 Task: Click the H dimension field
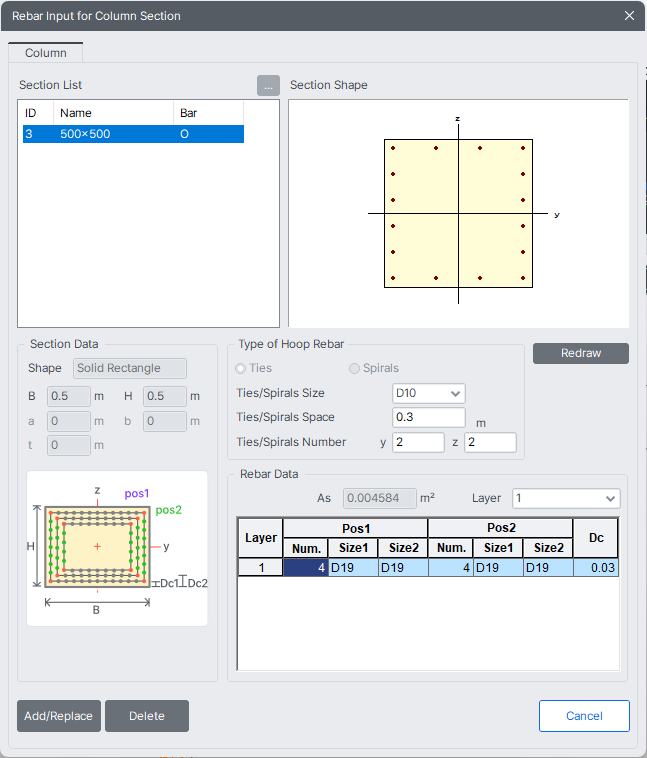[165, 396]
